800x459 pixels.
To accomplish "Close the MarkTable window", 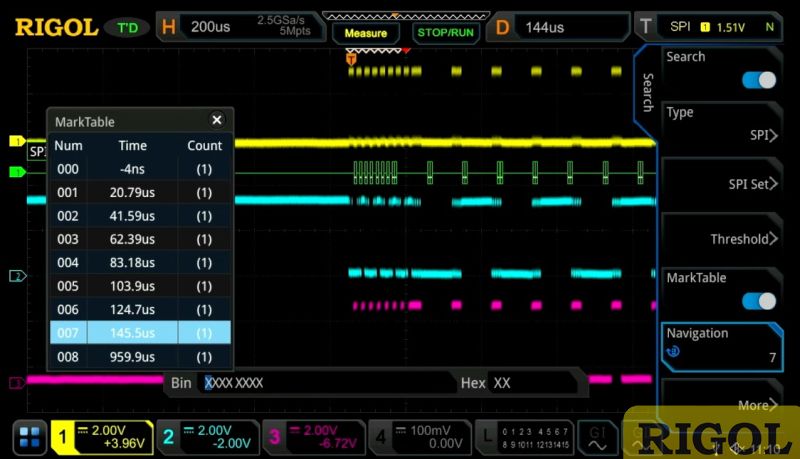I will tap(217, 120).
